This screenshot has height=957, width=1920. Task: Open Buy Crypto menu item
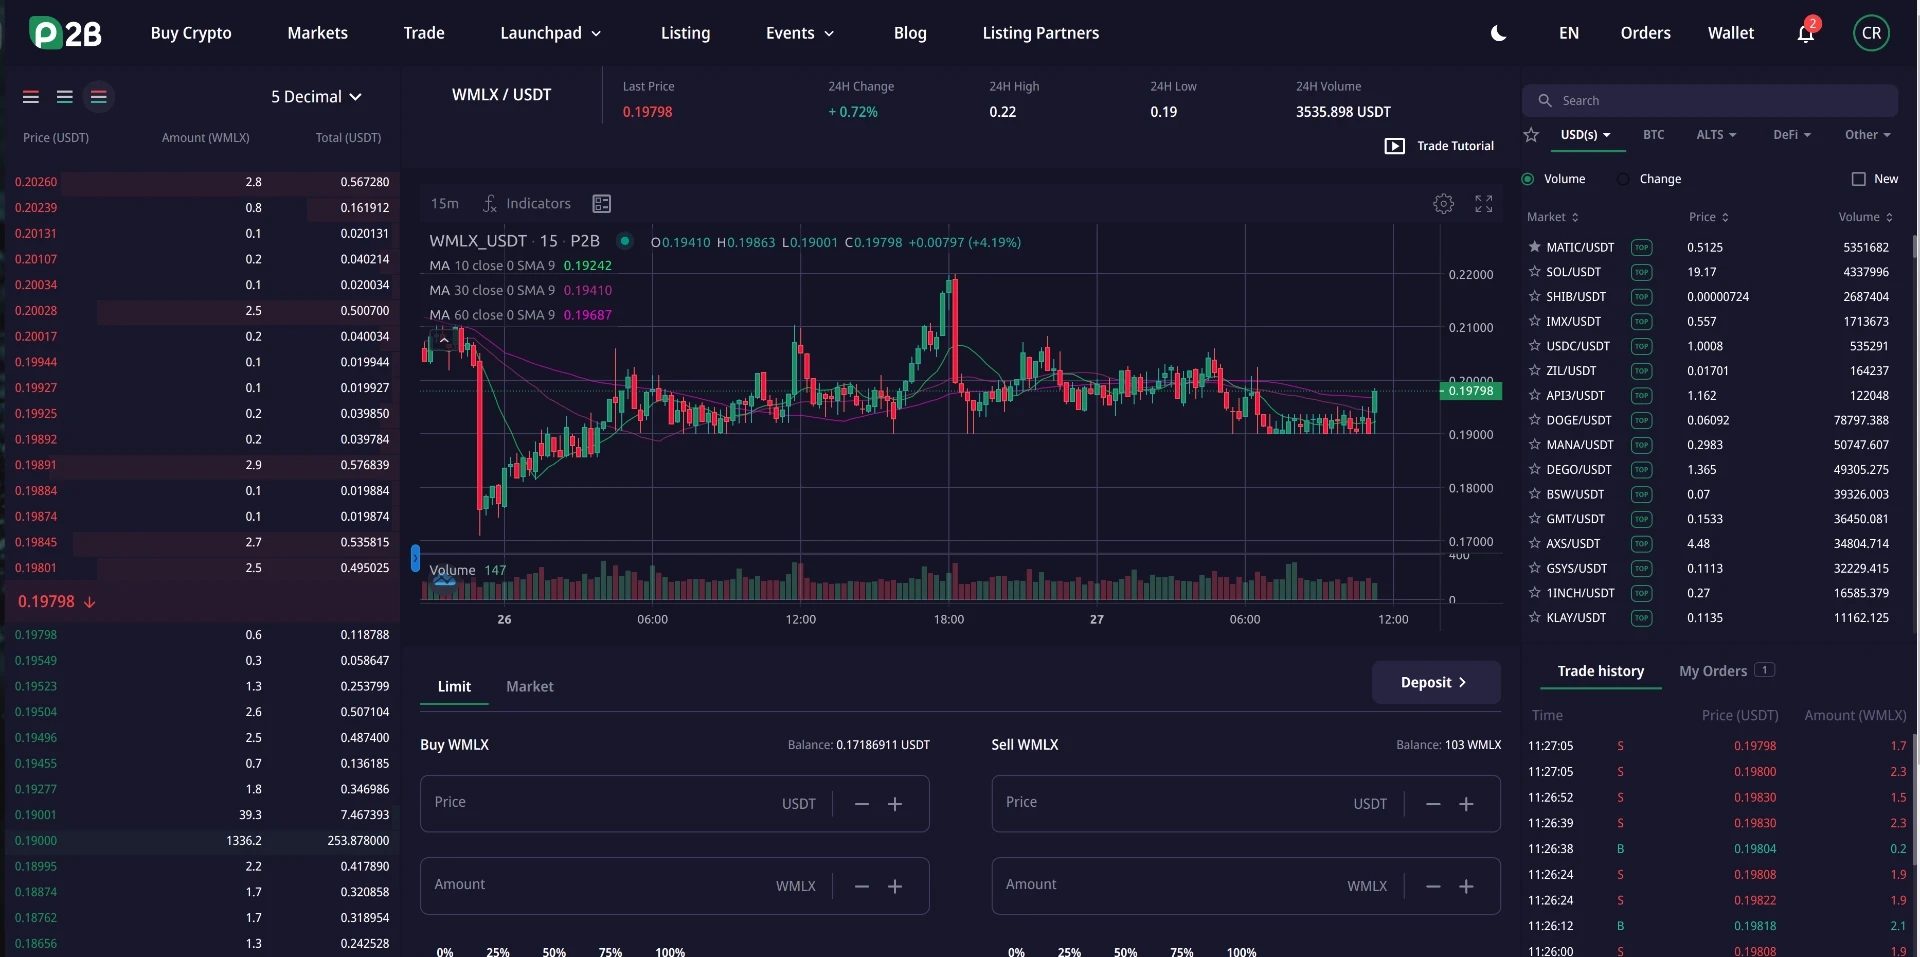tap(191, 33)
